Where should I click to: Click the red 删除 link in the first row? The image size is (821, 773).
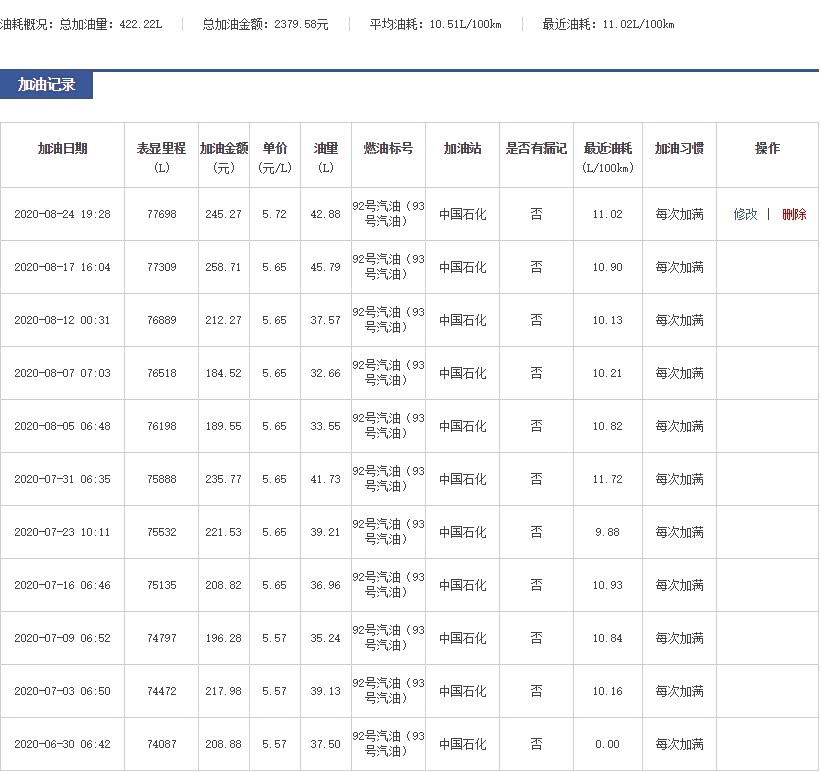[794, 214]
